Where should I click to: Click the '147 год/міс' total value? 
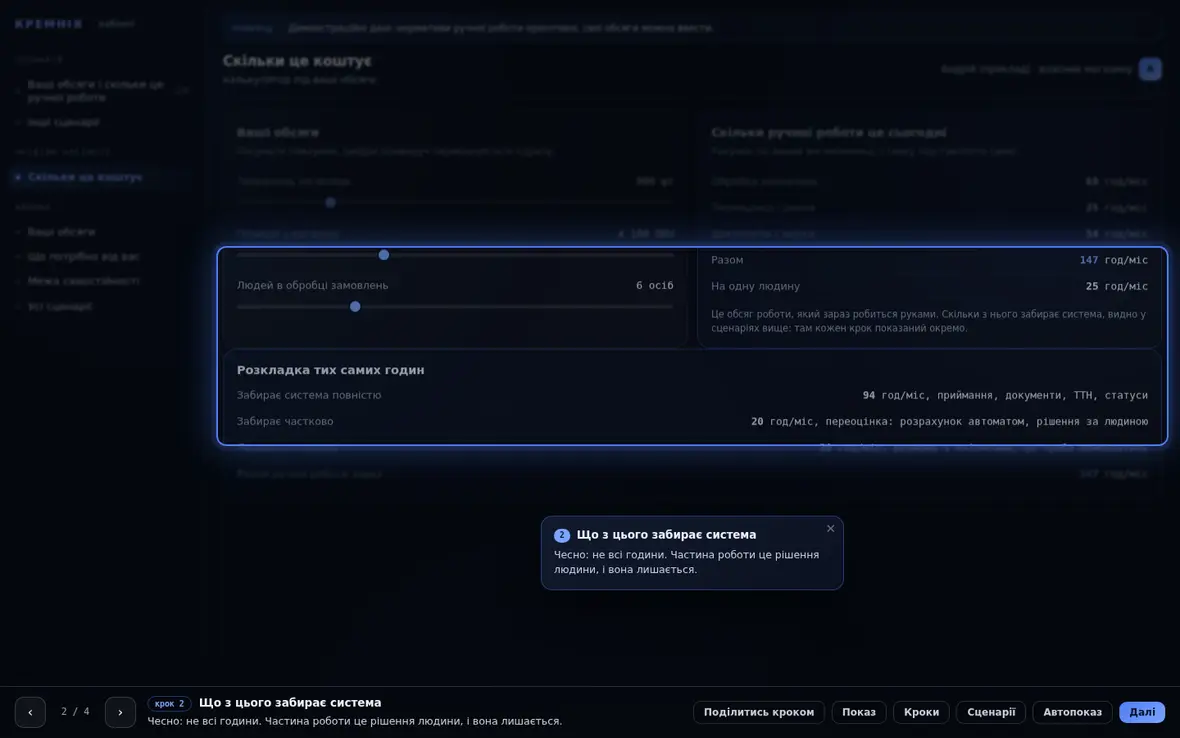coord(1113,260)
